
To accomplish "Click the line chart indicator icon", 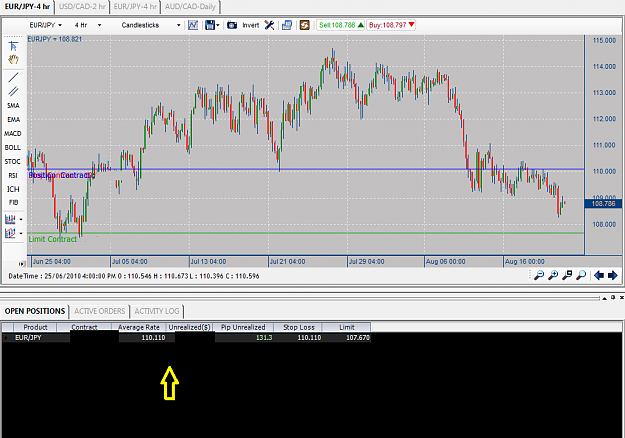I will [193, 25].
